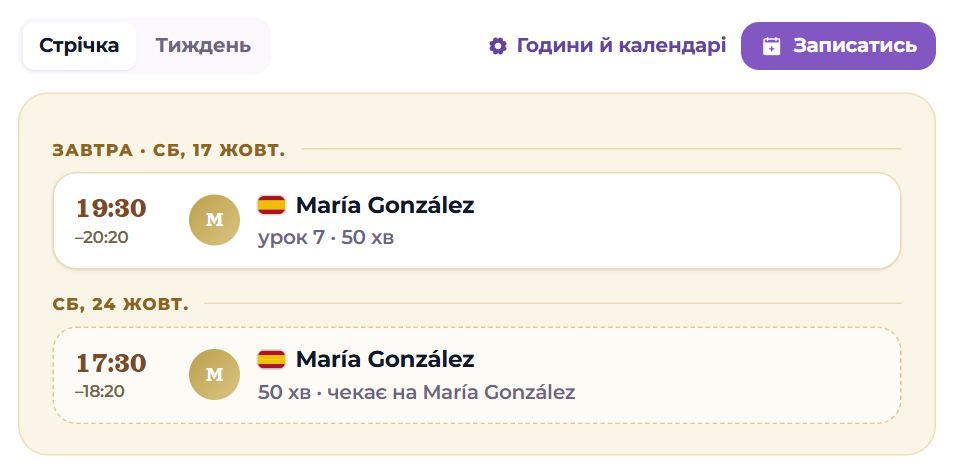Screen dimensions: 954x473
Task: Click the gear icon beside Години й календарі
Action: click(x=498, y=46)
